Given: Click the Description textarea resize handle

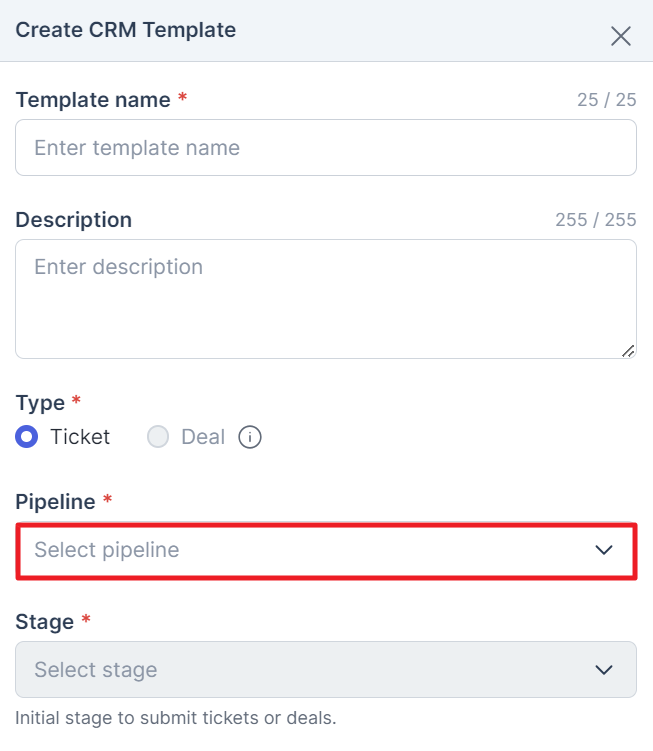Looking at the screenshot, I should pyautogui.click(x=628, y=351).
